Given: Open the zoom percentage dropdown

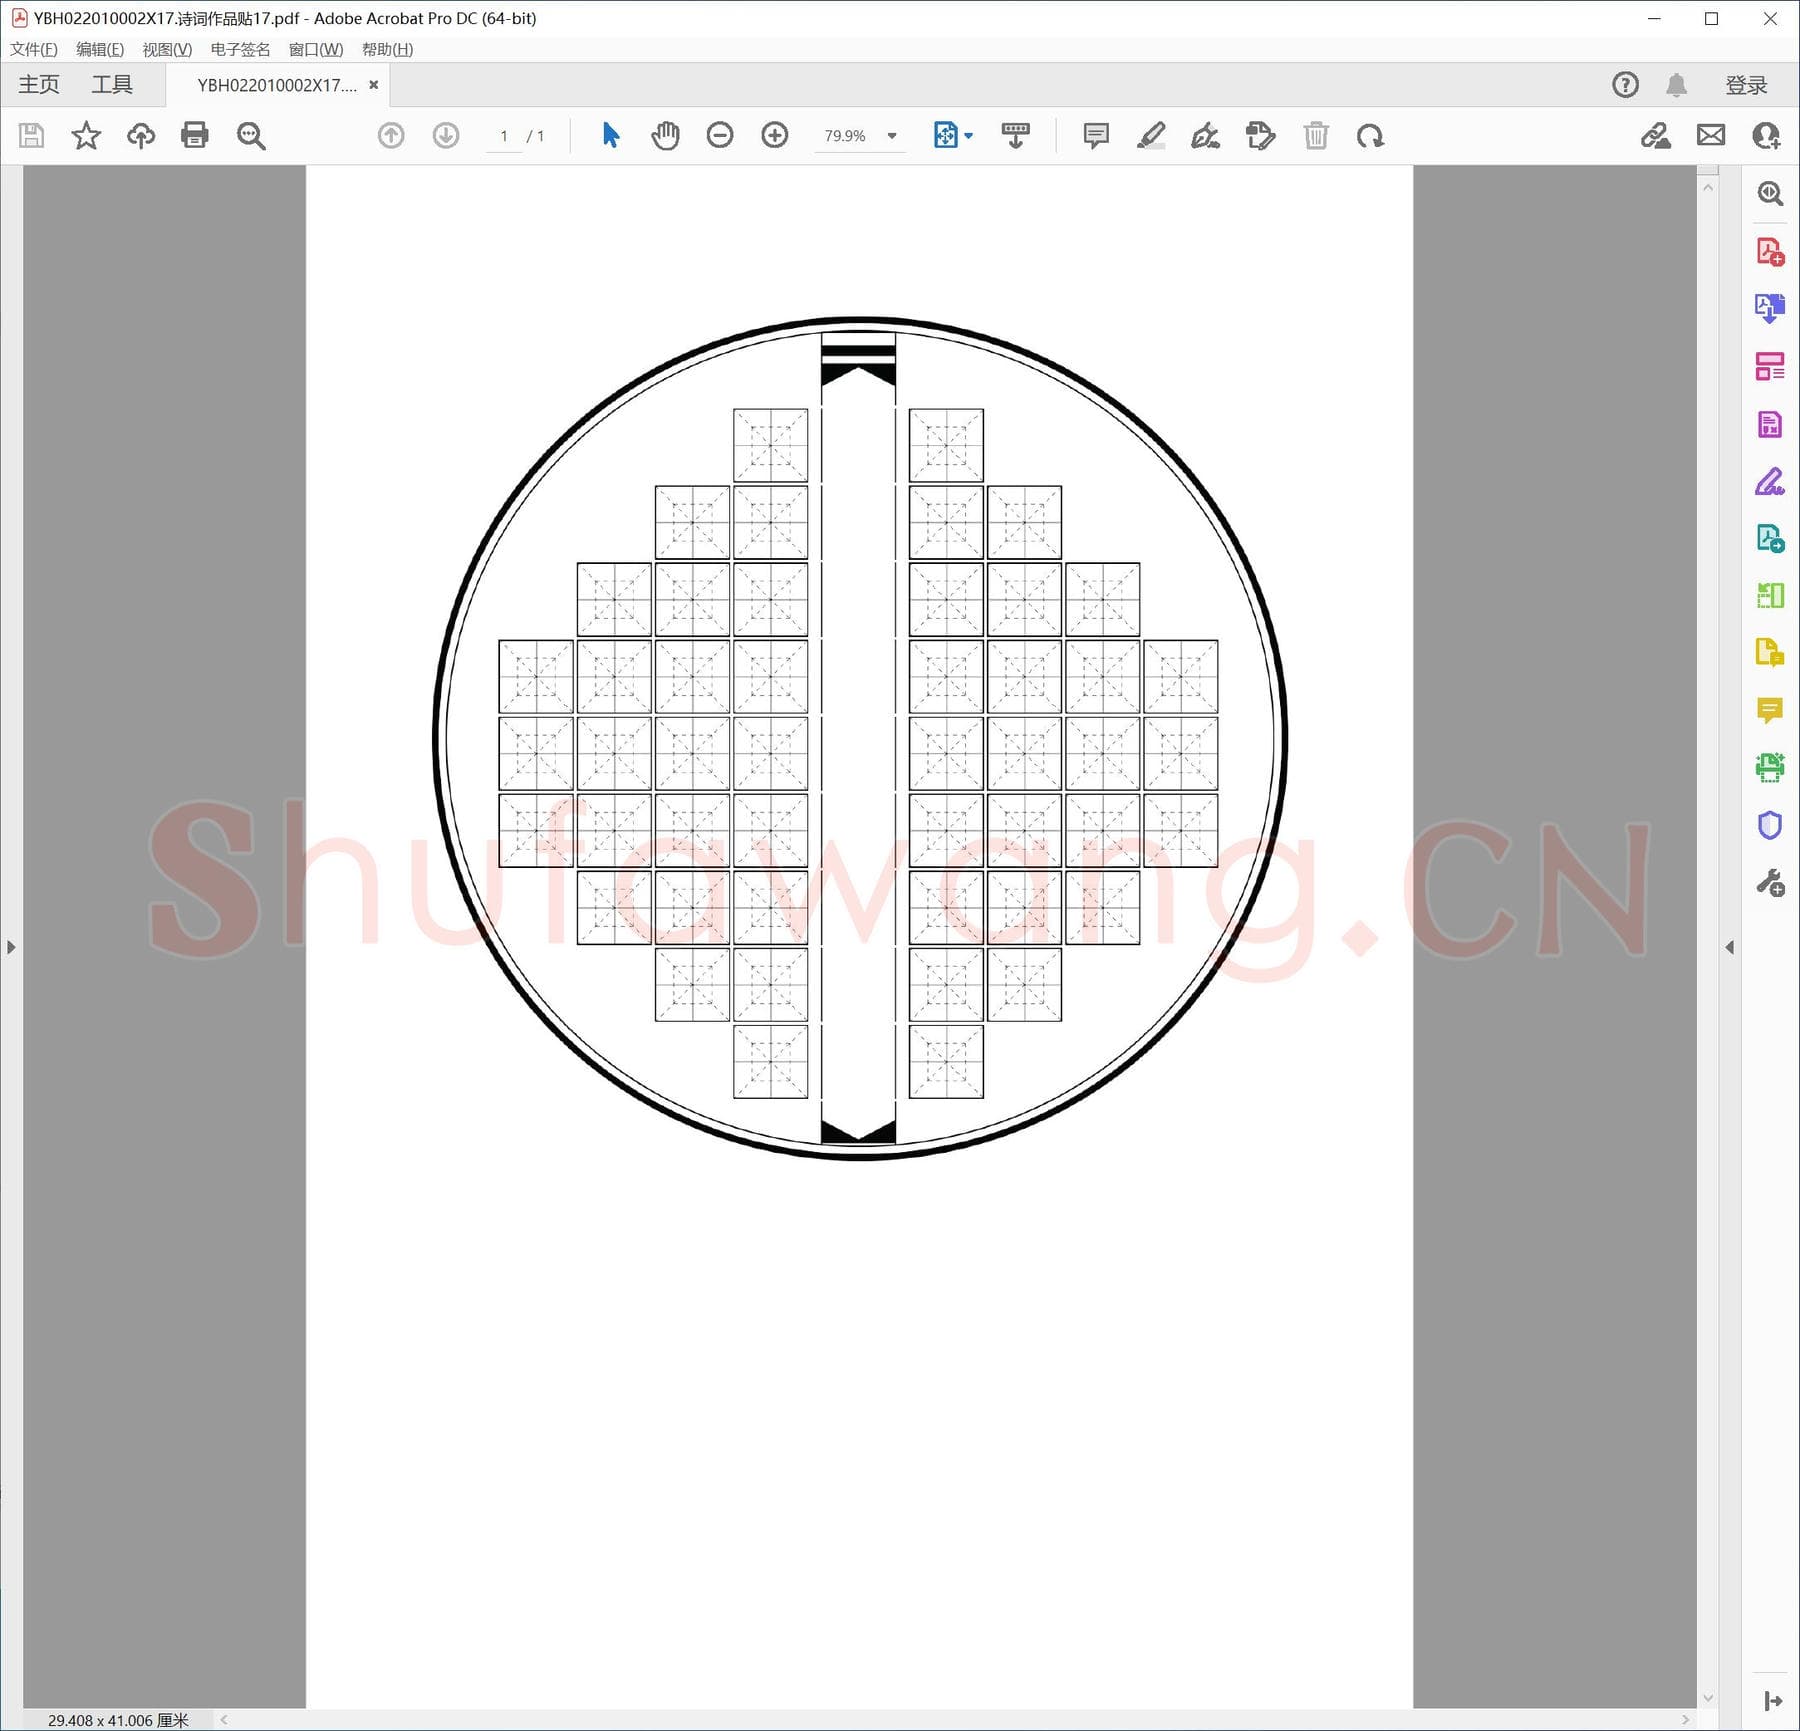Looking at the screenshot, I should coord(892,136).
